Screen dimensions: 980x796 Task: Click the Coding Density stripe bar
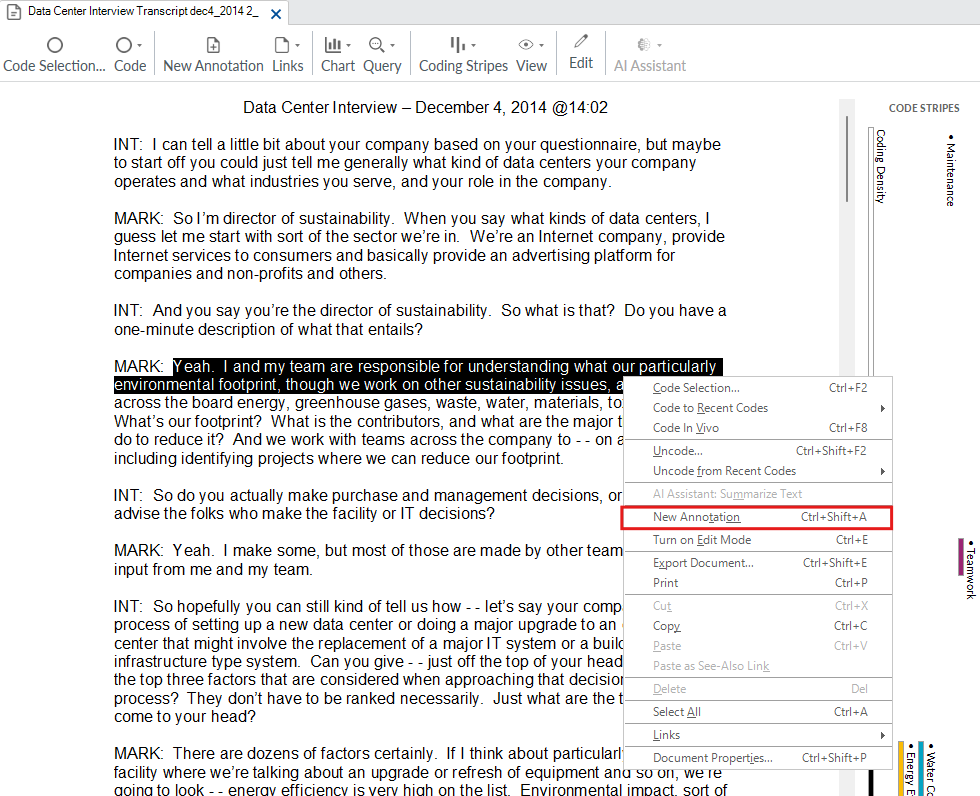coord(871,250)
